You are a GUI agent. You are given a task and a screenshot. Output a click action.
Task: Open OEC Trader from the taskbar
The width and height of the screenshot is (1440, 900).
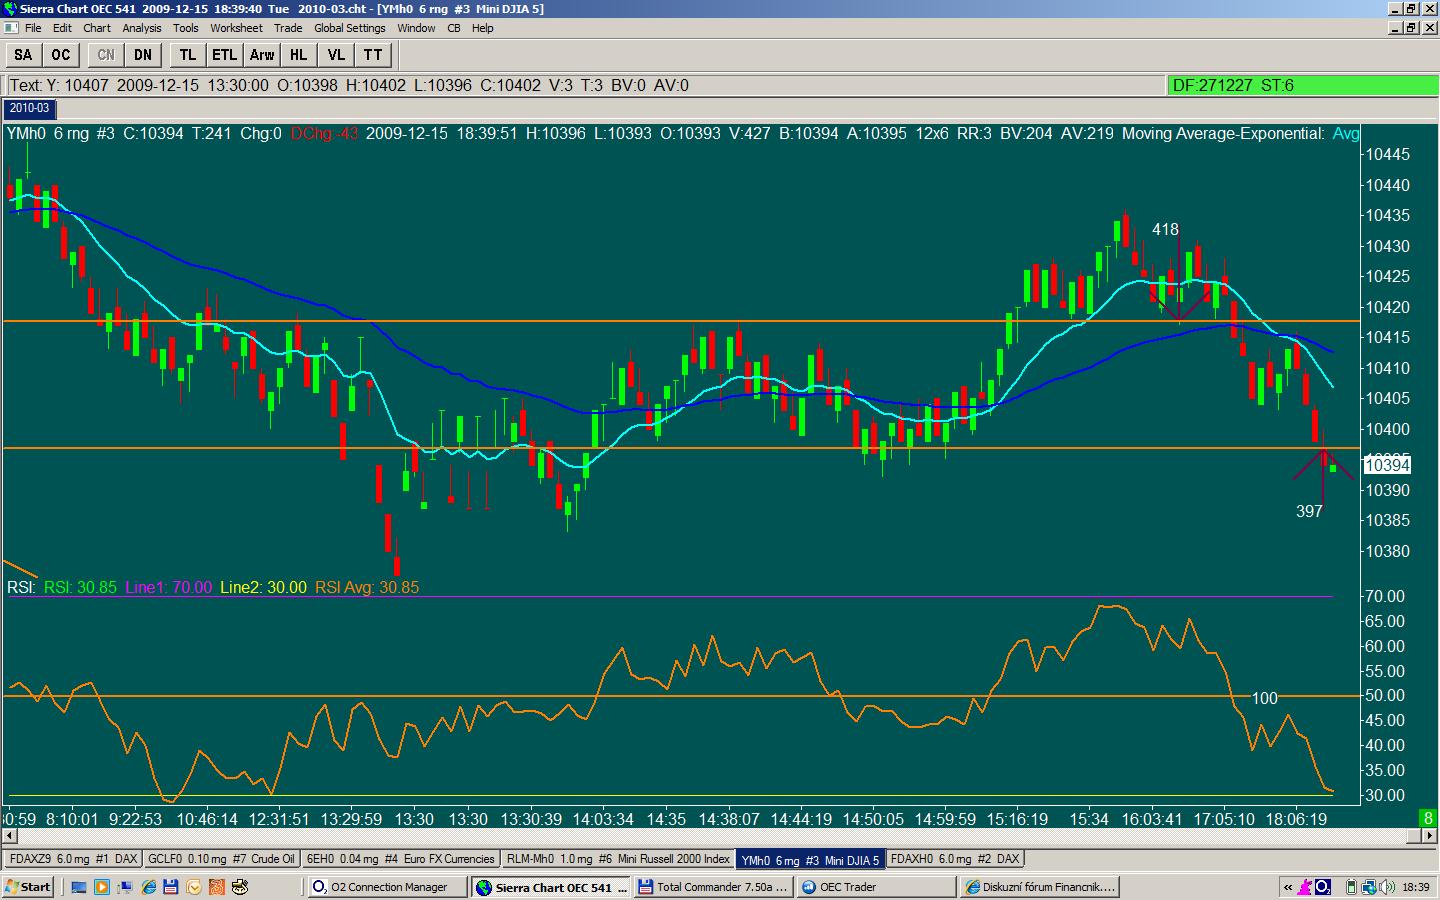click(x=876, y=887)
